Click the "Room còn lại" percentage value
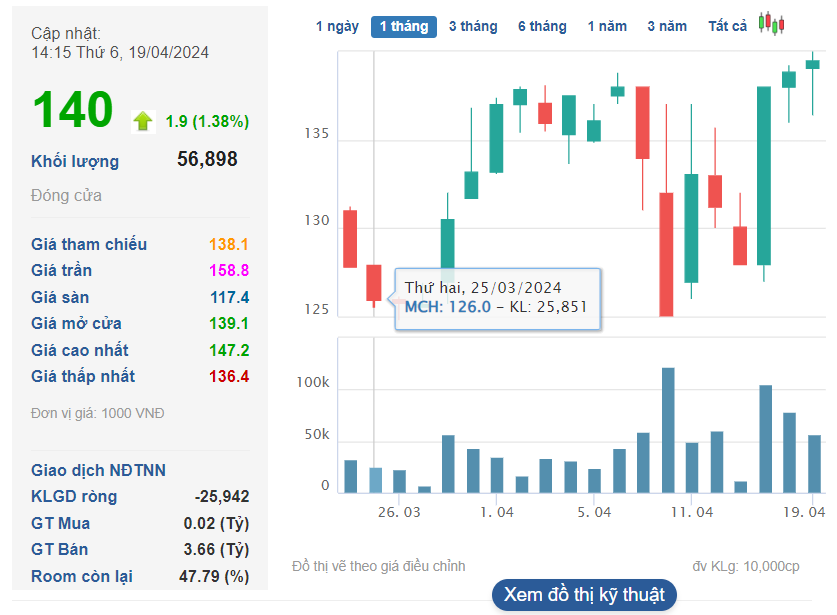Image resolution: width=837 pixels, height=615 pixels. point(213,576)
